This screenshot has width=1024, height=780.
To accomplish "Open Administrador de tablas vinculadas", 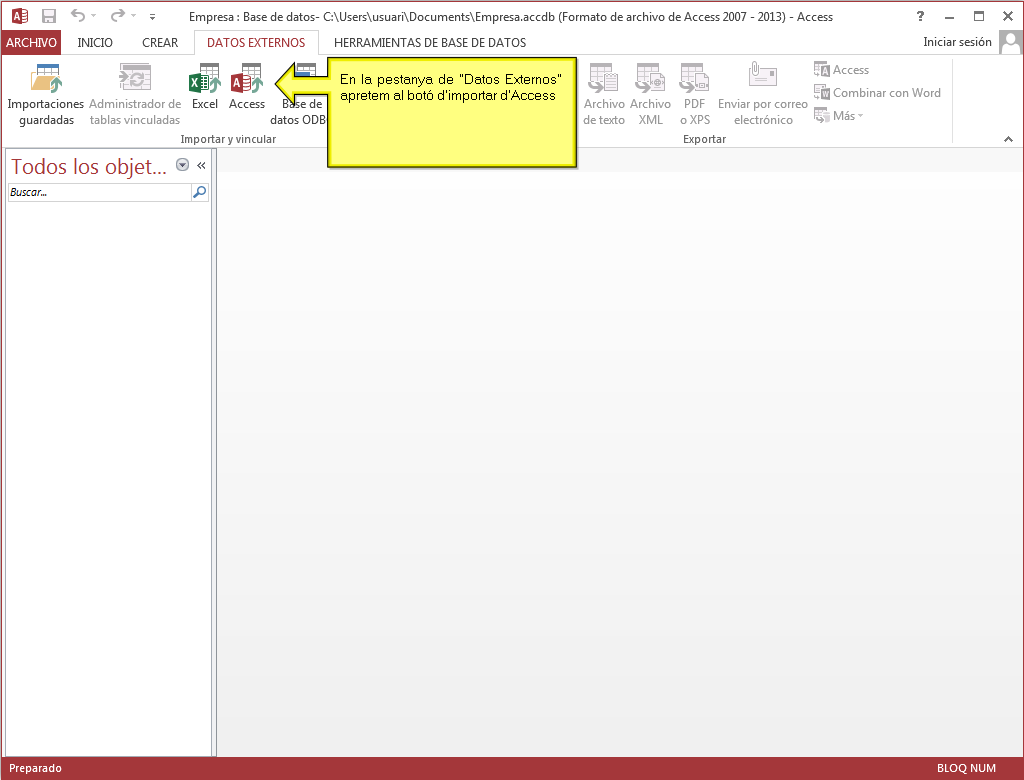I will (135, 95).
